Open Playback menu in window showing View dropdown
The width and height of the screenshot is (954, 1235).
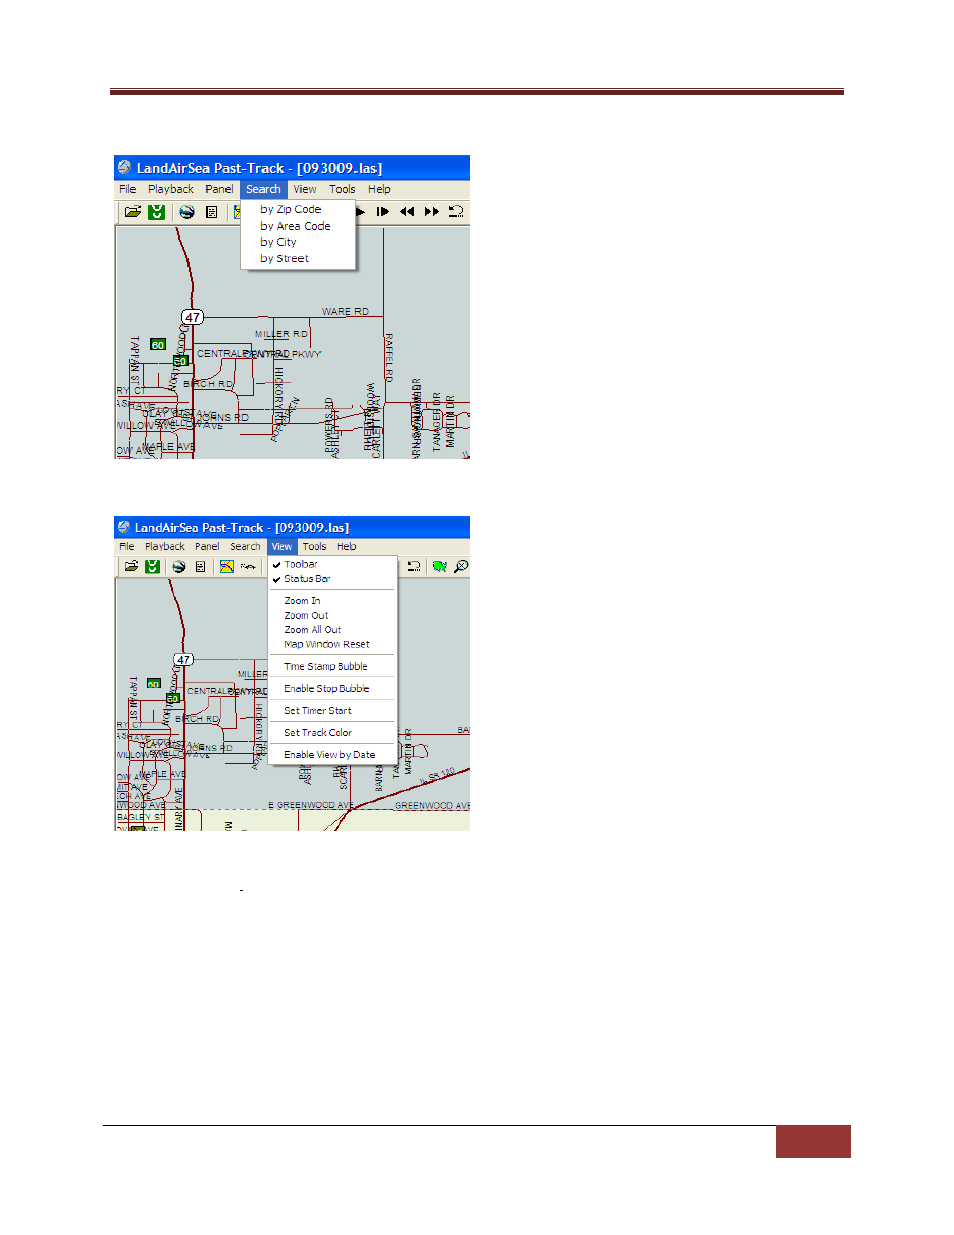pyautogui.click(x=165, y=547)
